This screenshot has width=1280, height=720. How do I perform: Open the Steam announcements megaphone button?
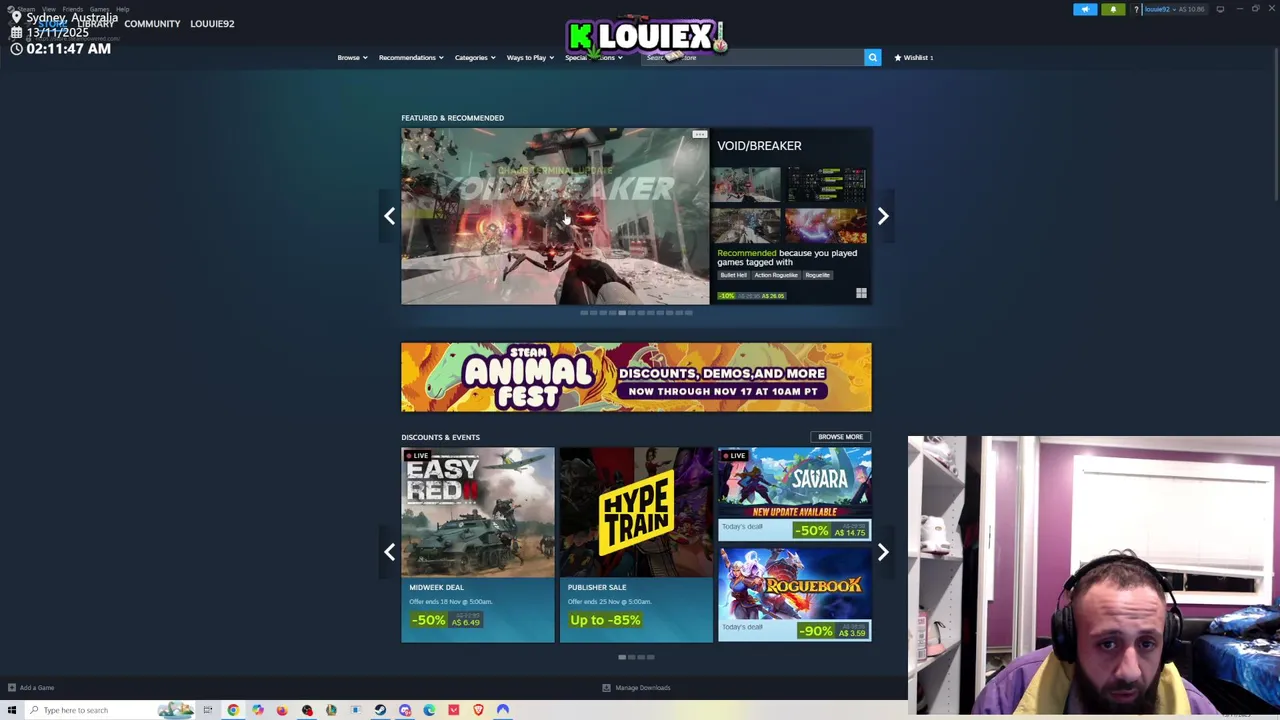click(1085, 9)
